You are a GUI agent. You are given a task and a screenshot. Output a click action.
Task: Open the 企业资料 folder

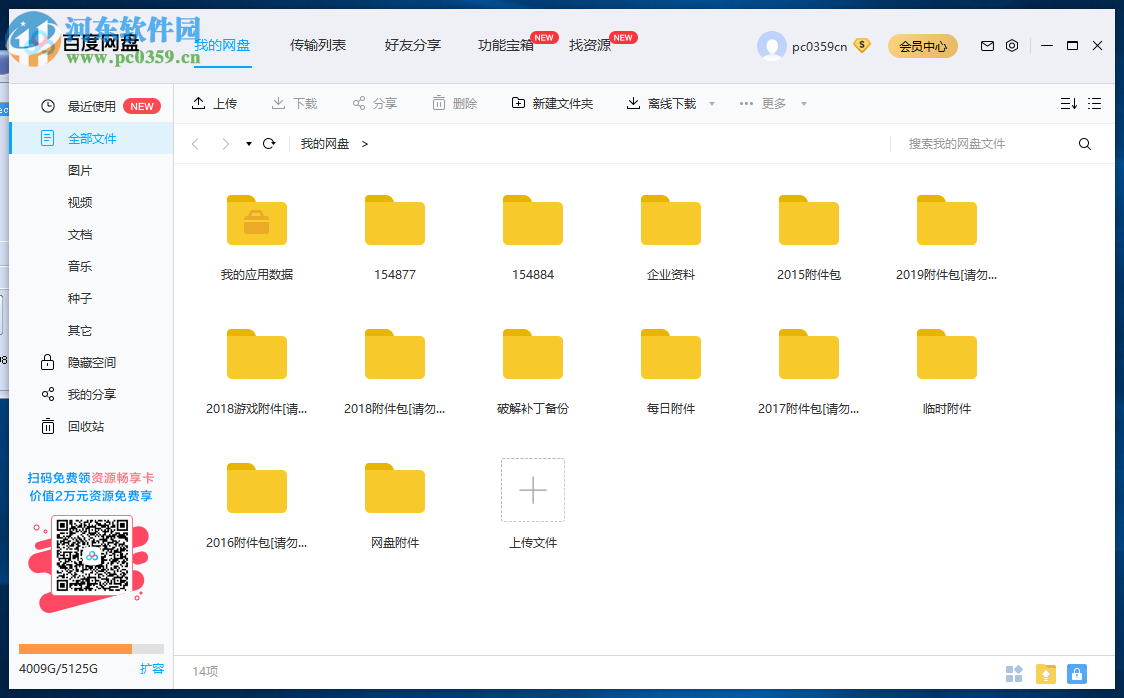click(x=670, y=220)
